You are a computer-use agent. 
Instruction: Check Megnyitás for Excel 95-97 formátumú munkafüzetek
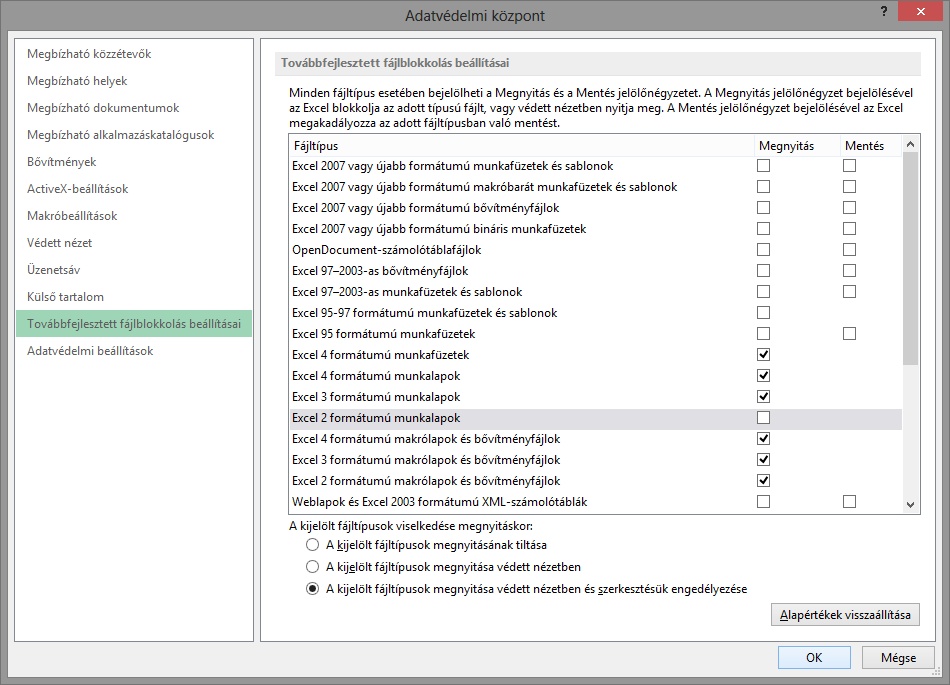[x=763, y=313]
